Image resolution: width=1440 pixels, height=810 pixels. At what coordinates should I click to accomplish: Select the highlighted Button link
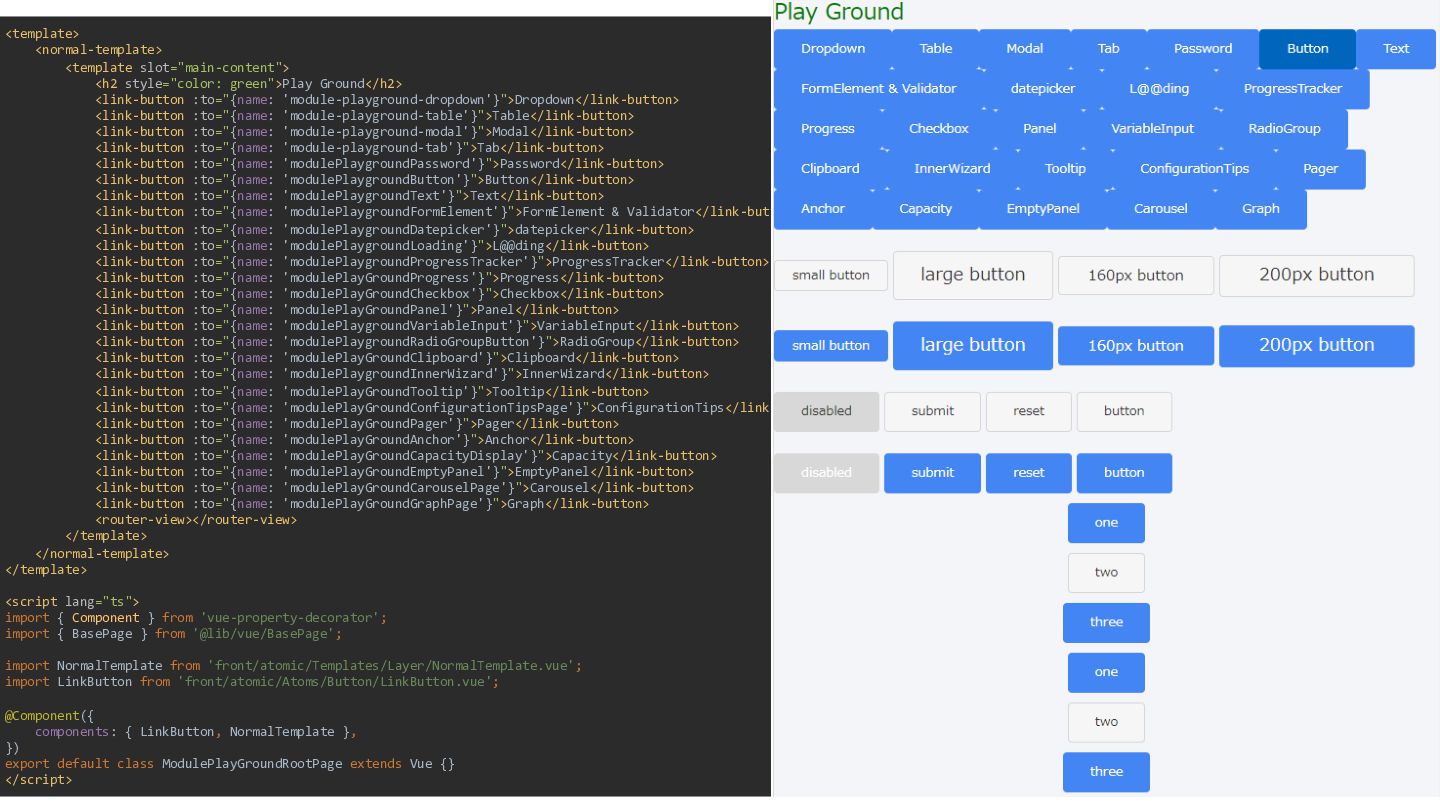tap(1308, 49)
